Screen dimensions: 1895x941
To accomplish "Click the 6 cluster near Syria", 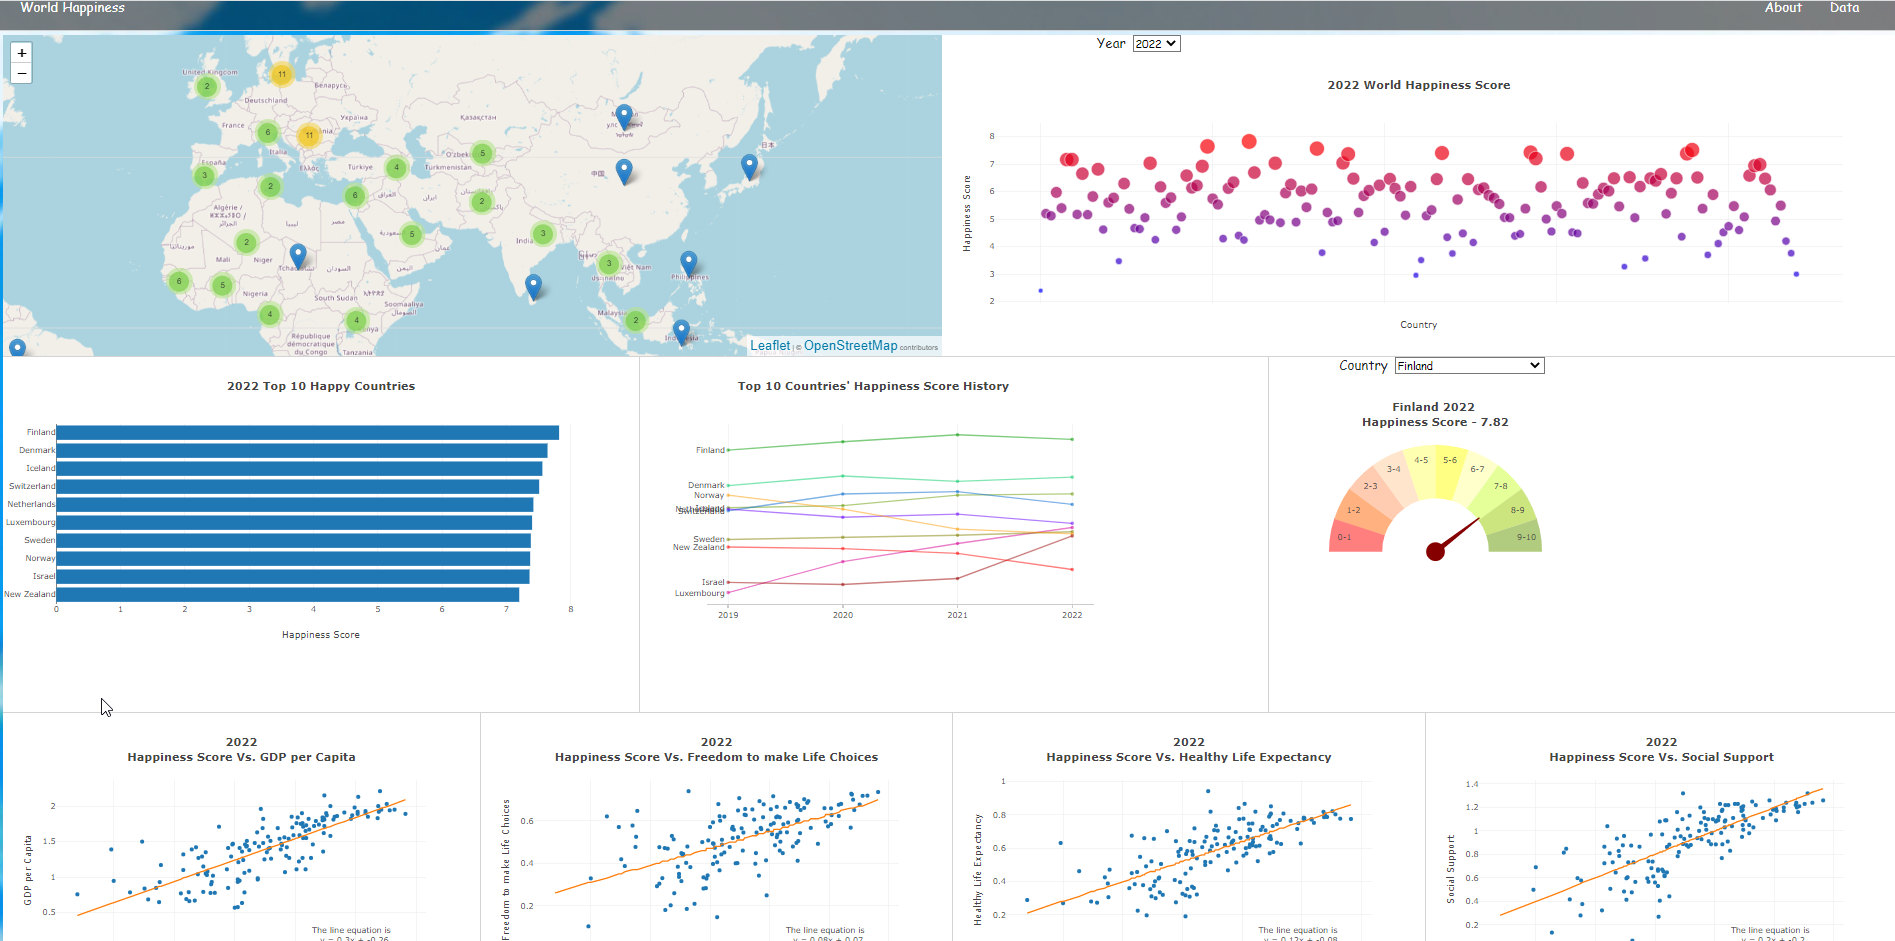I will [354, 195].
